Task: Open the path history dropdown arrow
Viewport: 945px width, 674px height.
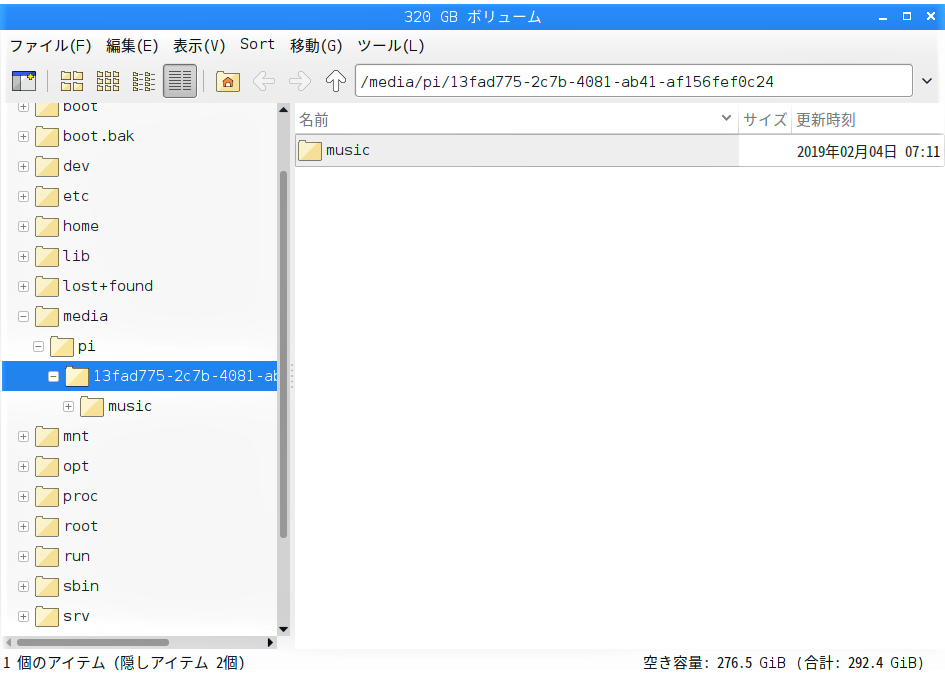Action: point(927,81)
